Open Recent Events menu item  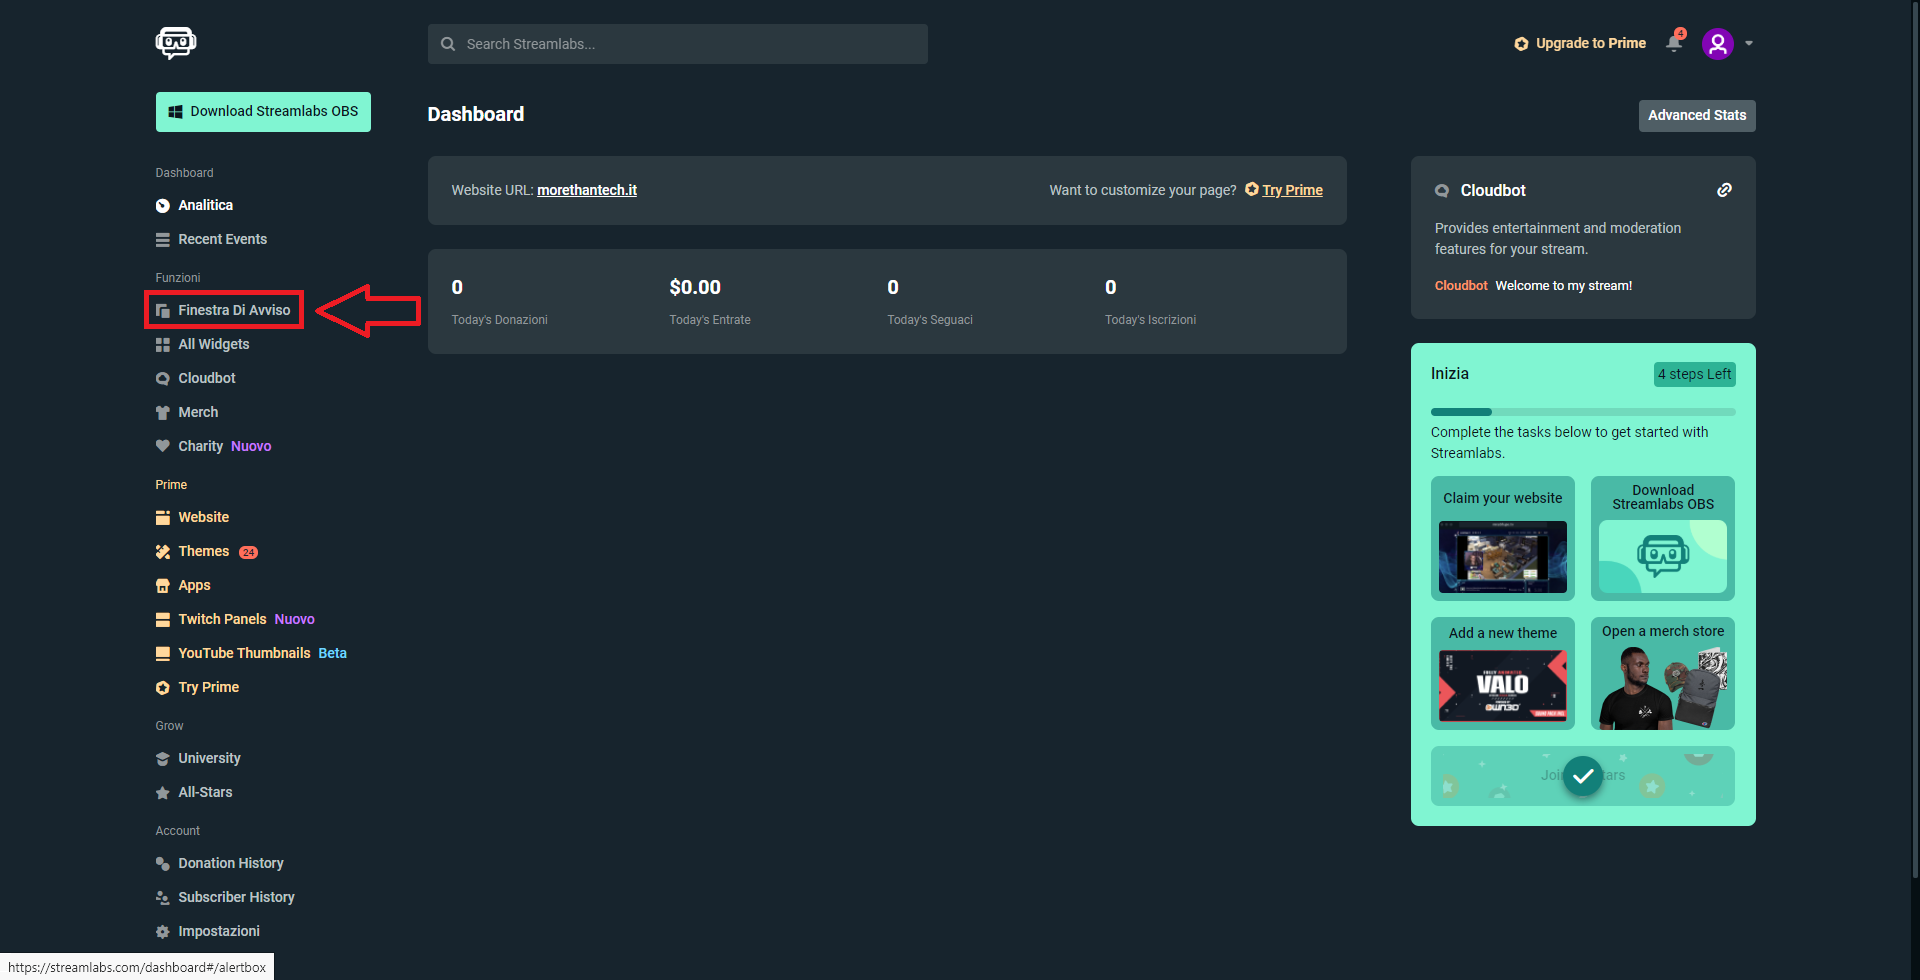222,239
